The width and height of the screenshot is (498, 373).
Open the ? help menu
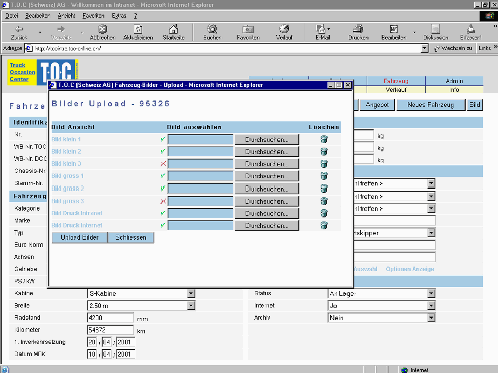click(136, 16)
